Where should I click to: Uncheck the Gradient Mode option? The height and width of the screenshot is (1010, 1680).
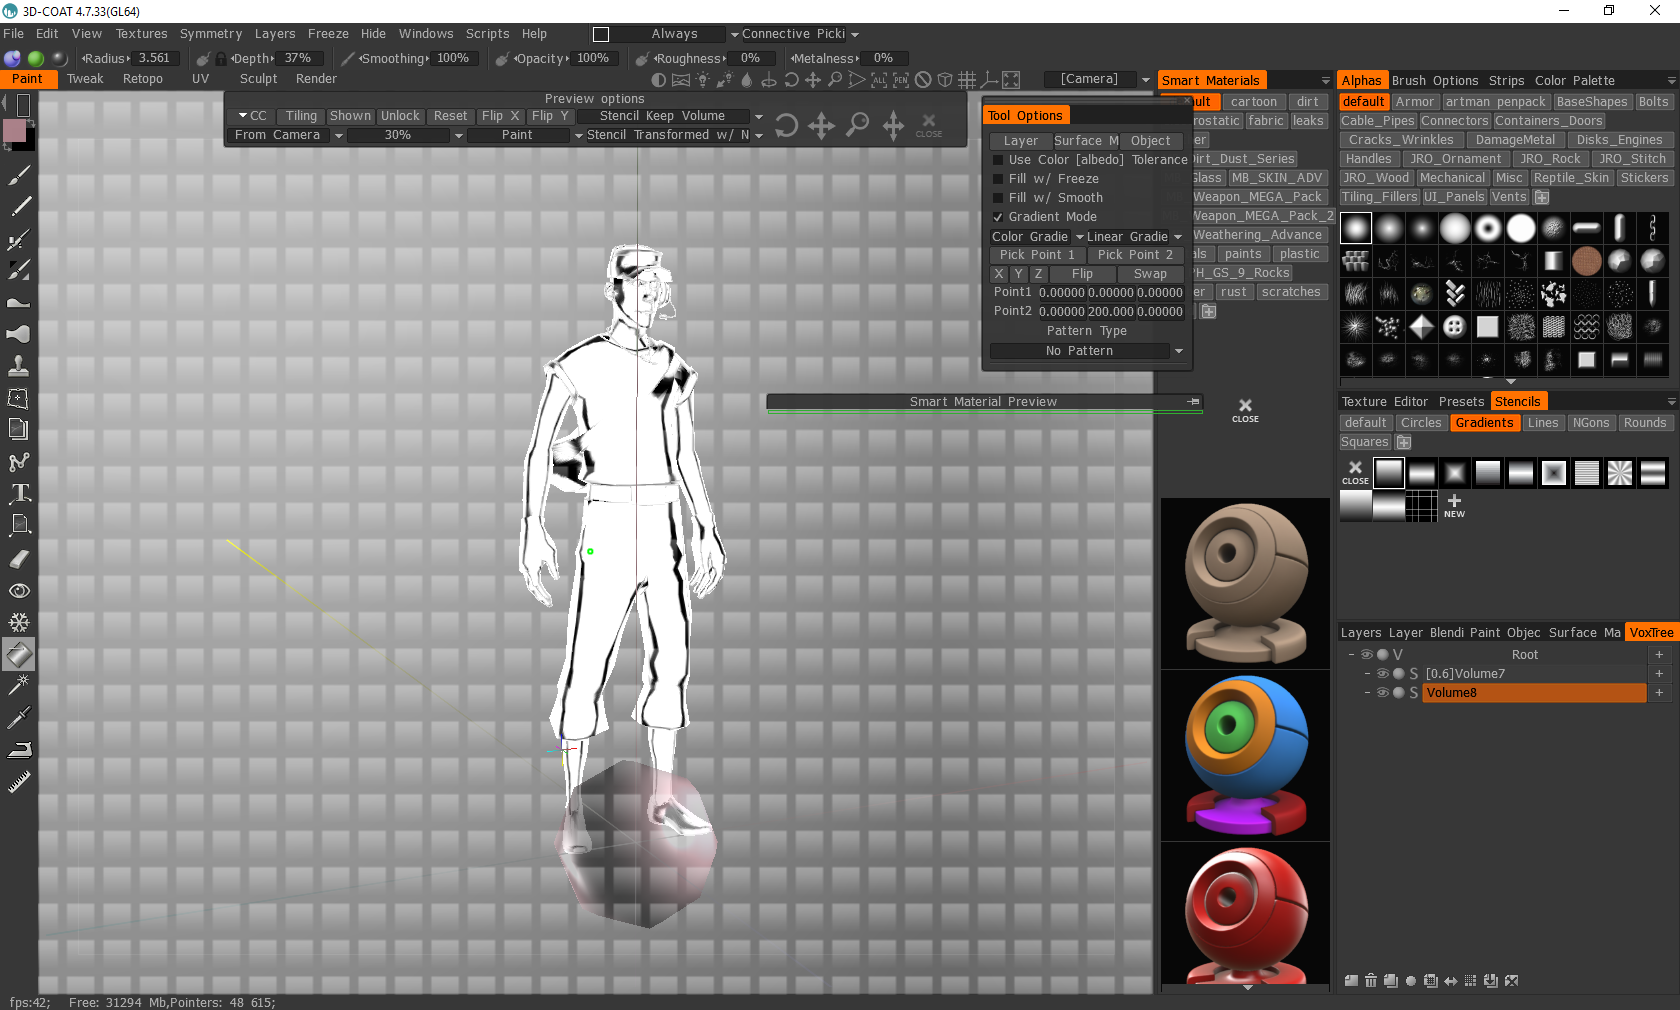pos(998,216)
